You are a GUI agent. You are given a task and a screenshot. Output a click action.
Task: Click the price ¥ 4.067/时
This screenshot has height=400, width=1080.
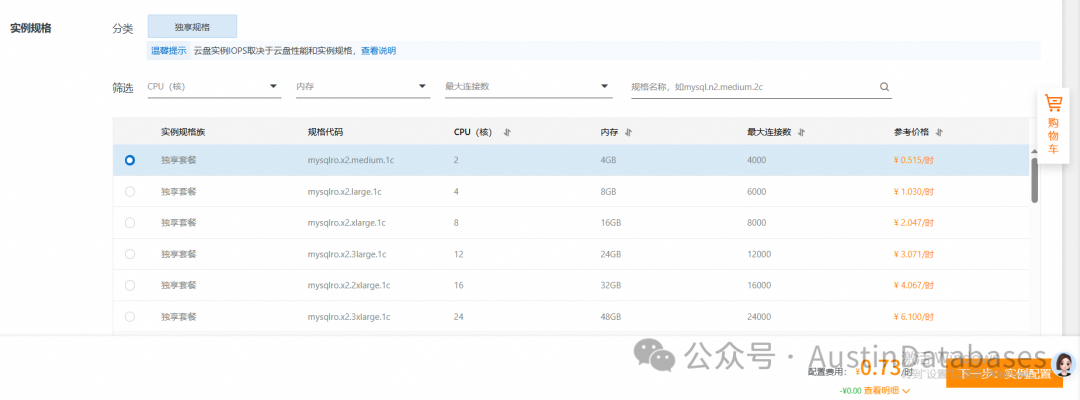[914, 285]
